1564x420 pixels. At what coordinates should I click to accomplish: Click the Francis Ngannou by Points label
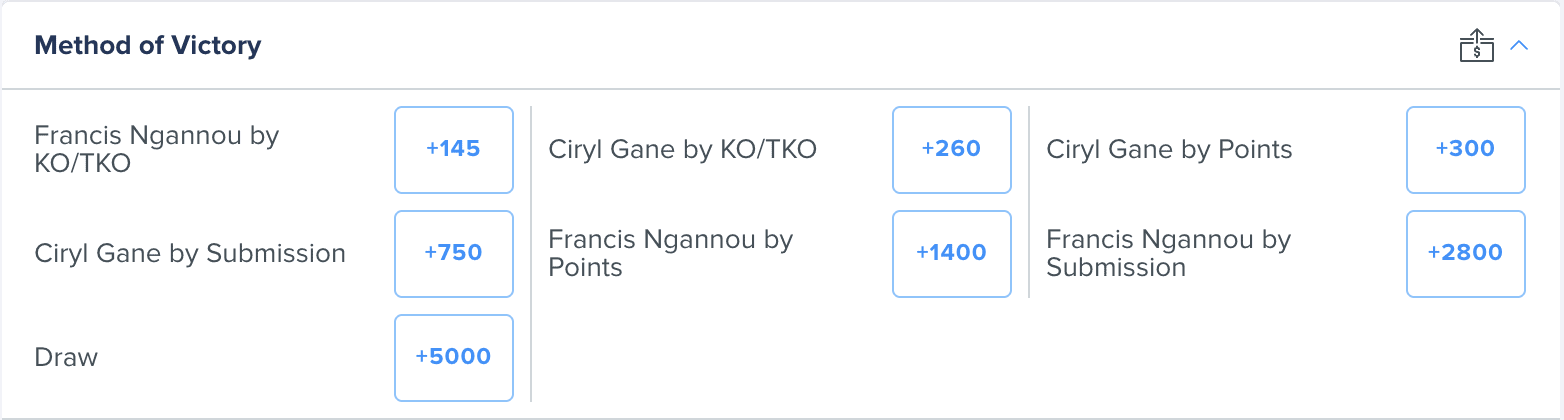point(671,254)
